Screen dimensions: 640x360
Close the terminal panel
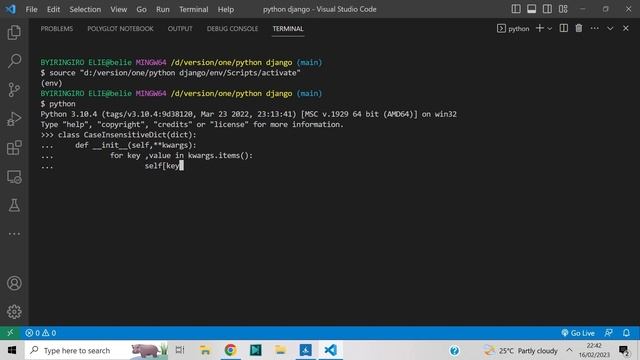pyautogui.click(x=626, y=28)
